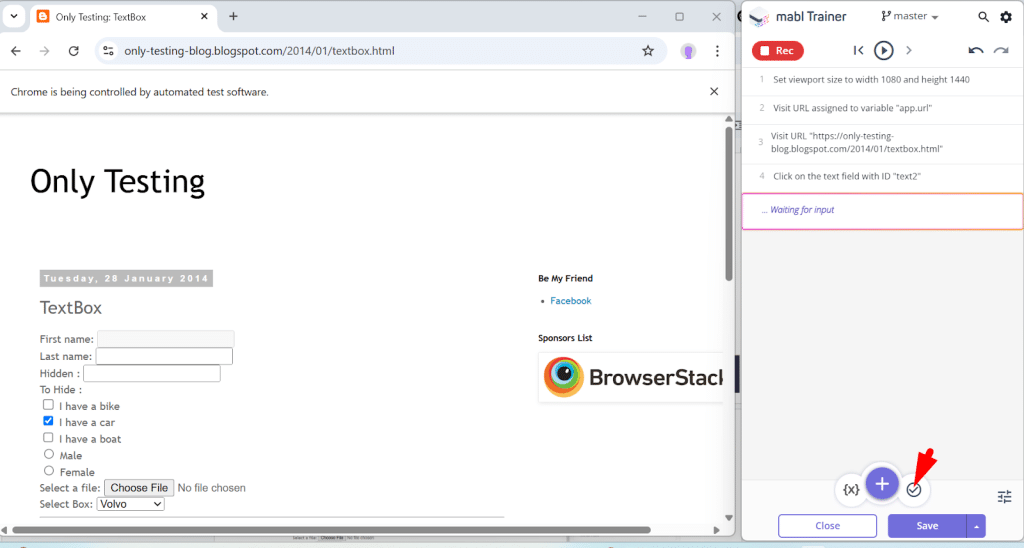This screenshot has width=1024, height=548.
Task: Open mabl Trainer settings gear
Action: pos(1006,17)
